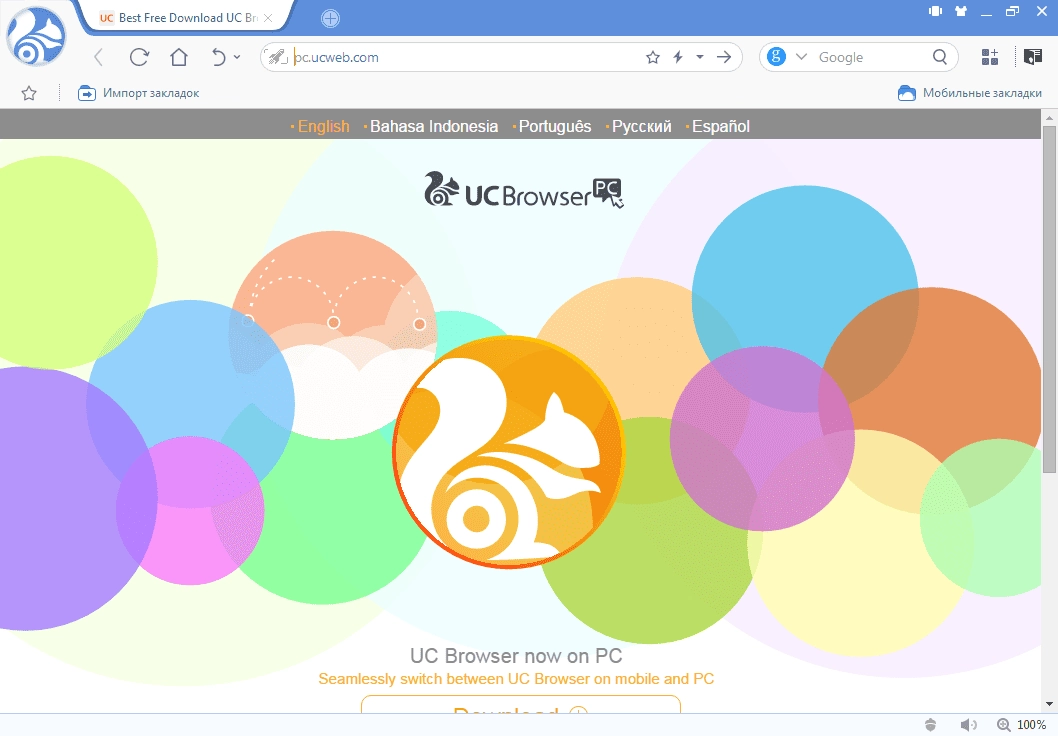The width and height of the screenshot is (1058, 736).
Task: Reload the page with refresh icon
Action: tap(139, 57)
